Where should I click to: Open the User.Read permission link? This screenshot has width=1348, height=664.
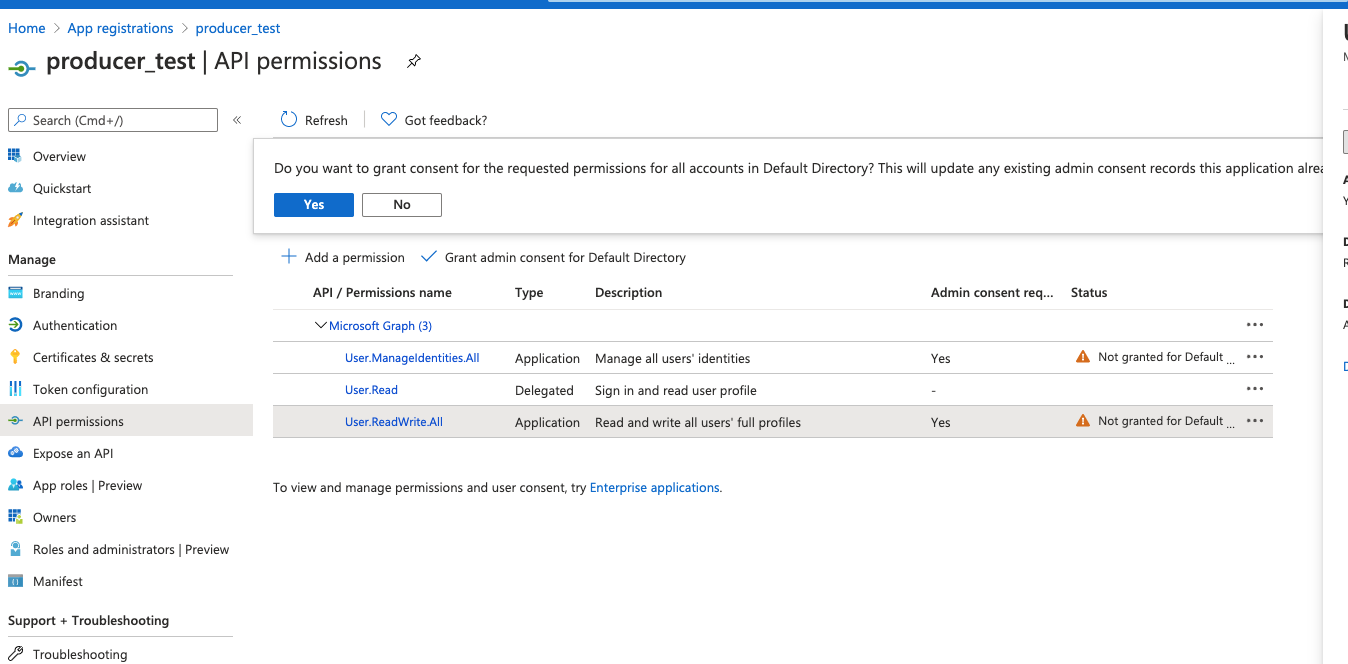click(371, 390)
